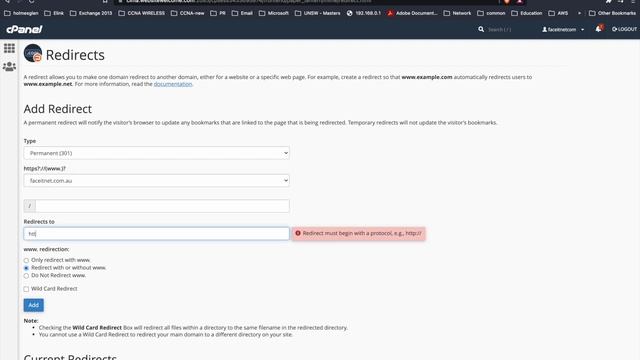Click the 'www. redirection:' label

pyautogui.click(x=46, y=249)
